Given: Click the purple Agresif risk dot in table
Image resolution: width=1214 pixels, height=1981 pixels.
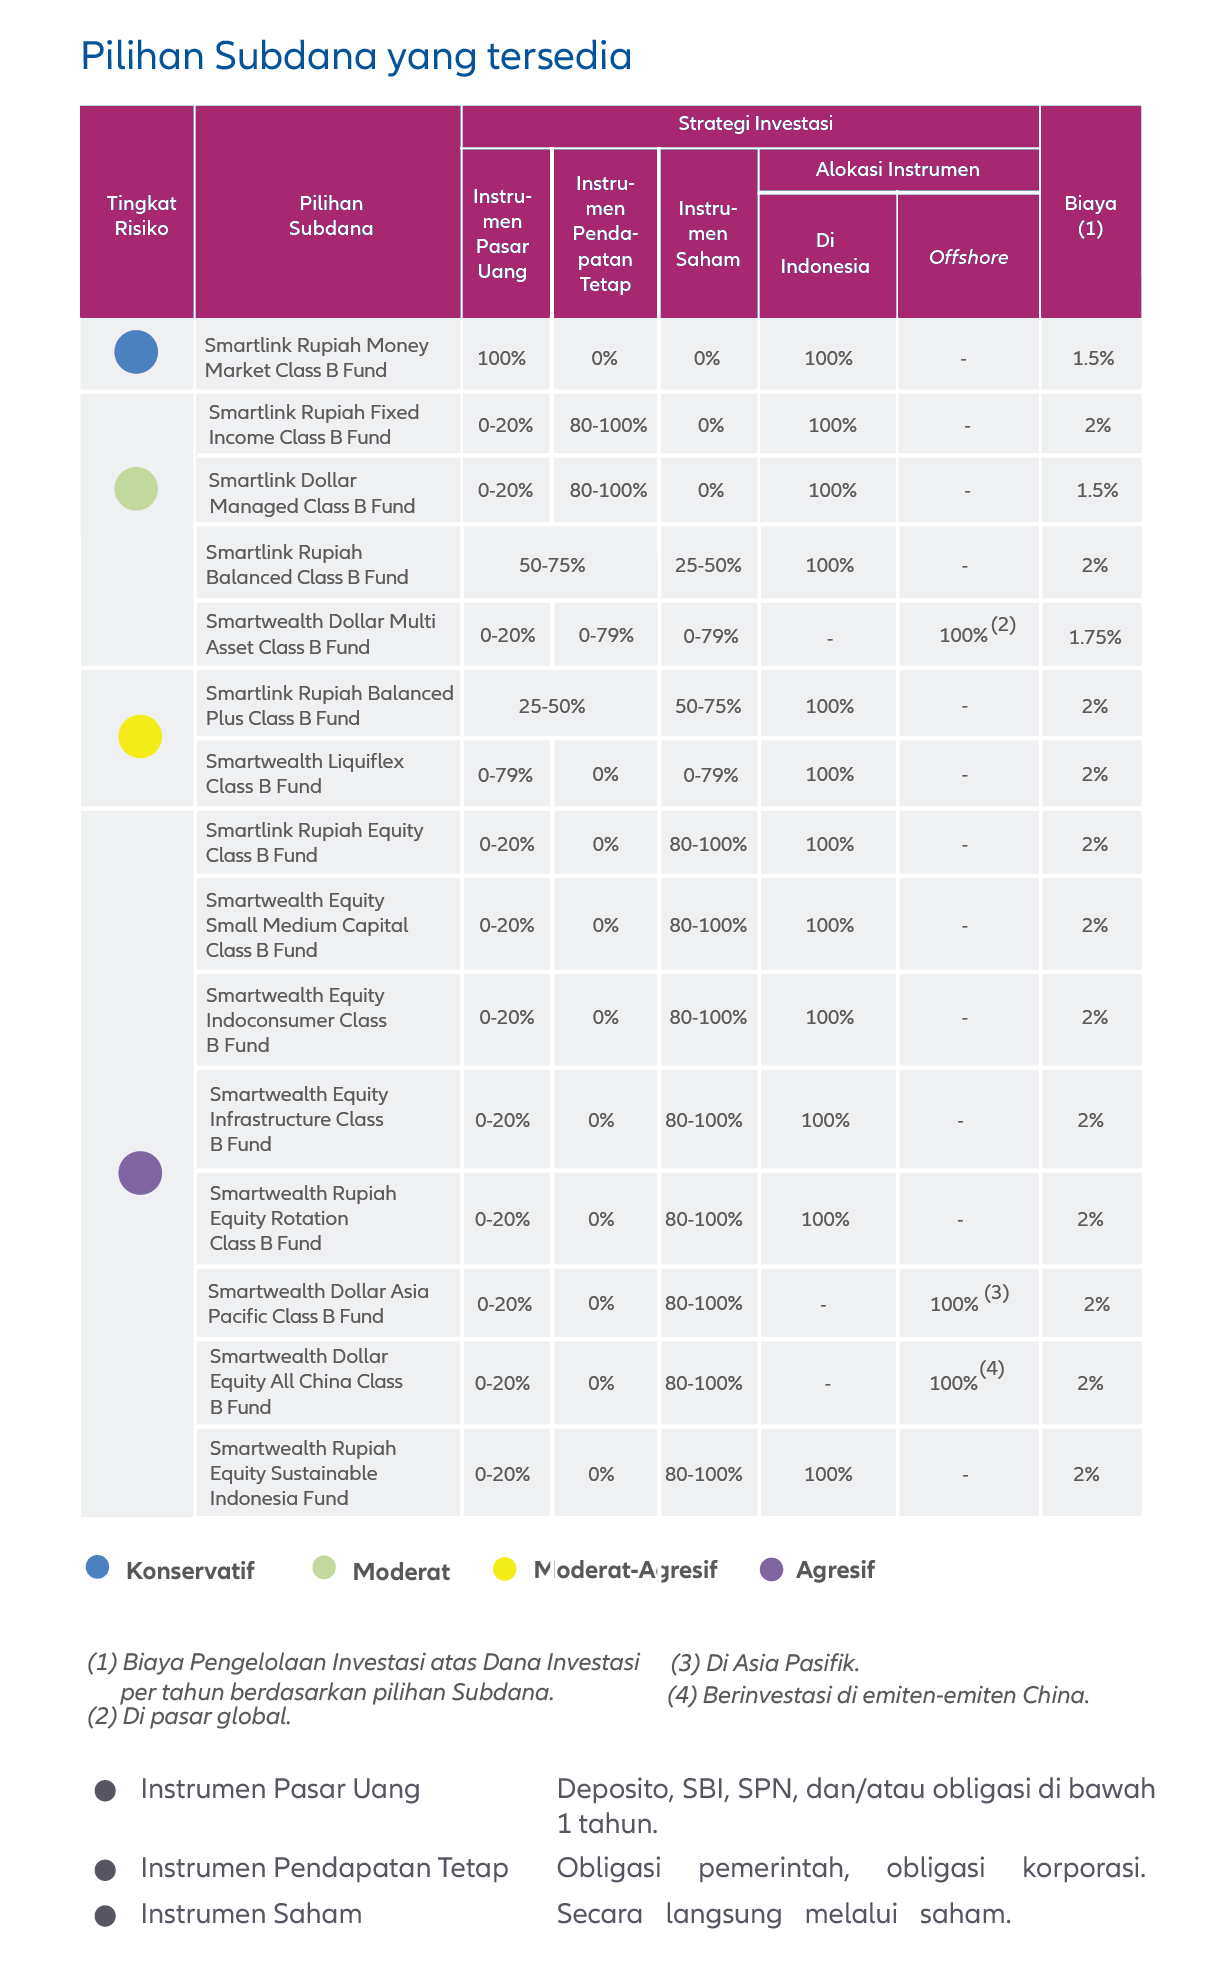Looking at the screenshot, I should point(140,1173).
